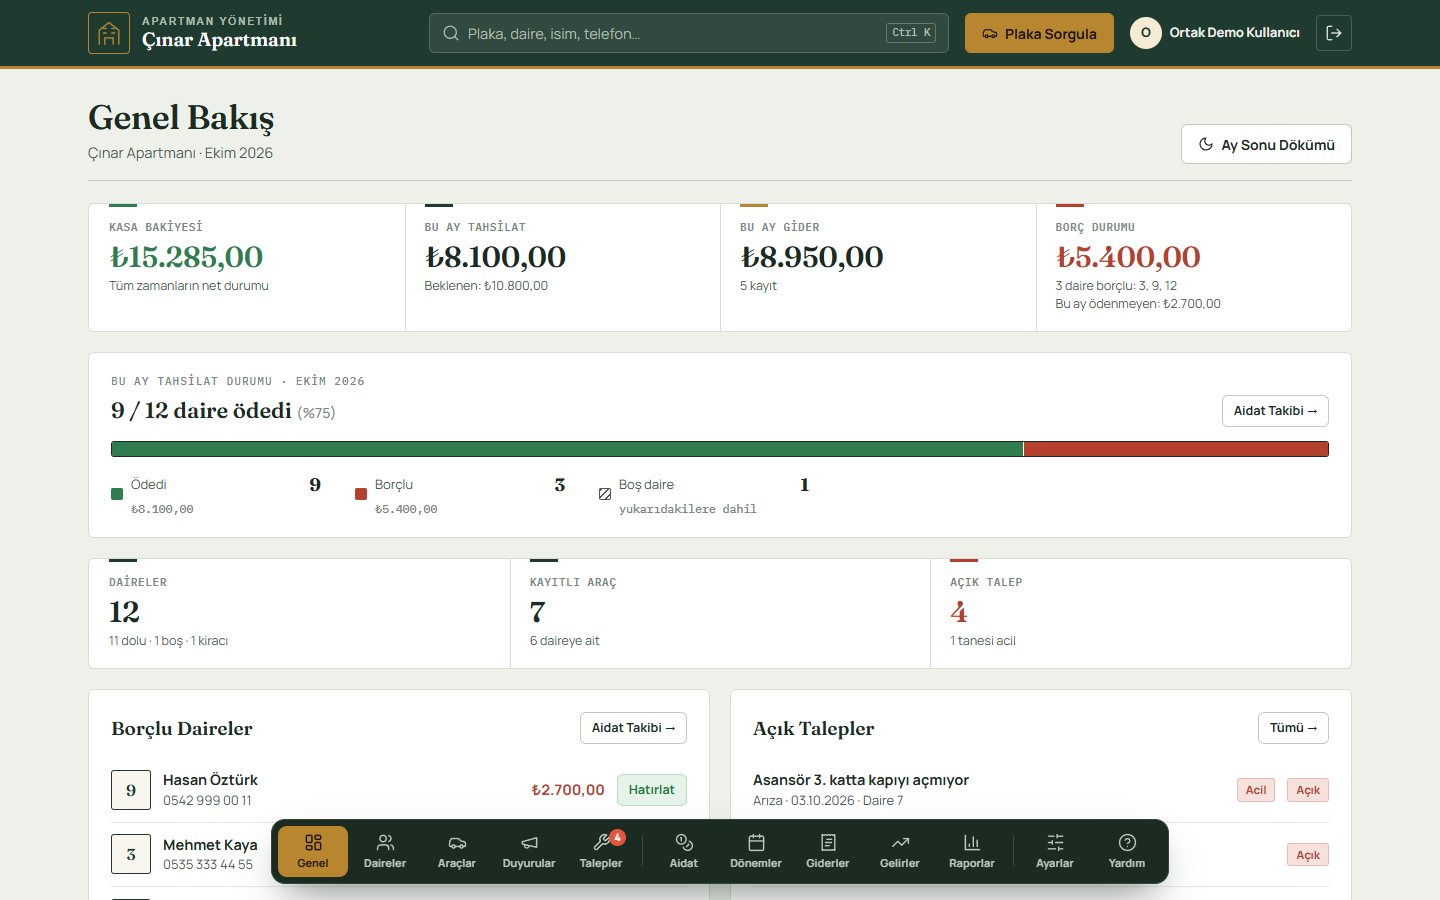This screenshot has height=900, width=1440.
Task: Click the Kayıtlı Araç count 7
Action: 538,612
